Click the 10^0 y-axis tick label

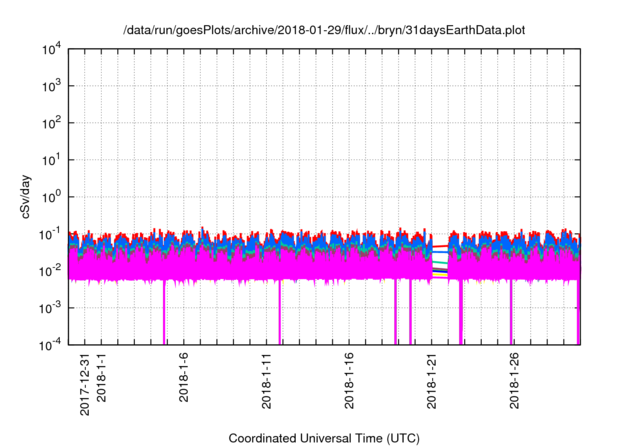click(52, 197)
